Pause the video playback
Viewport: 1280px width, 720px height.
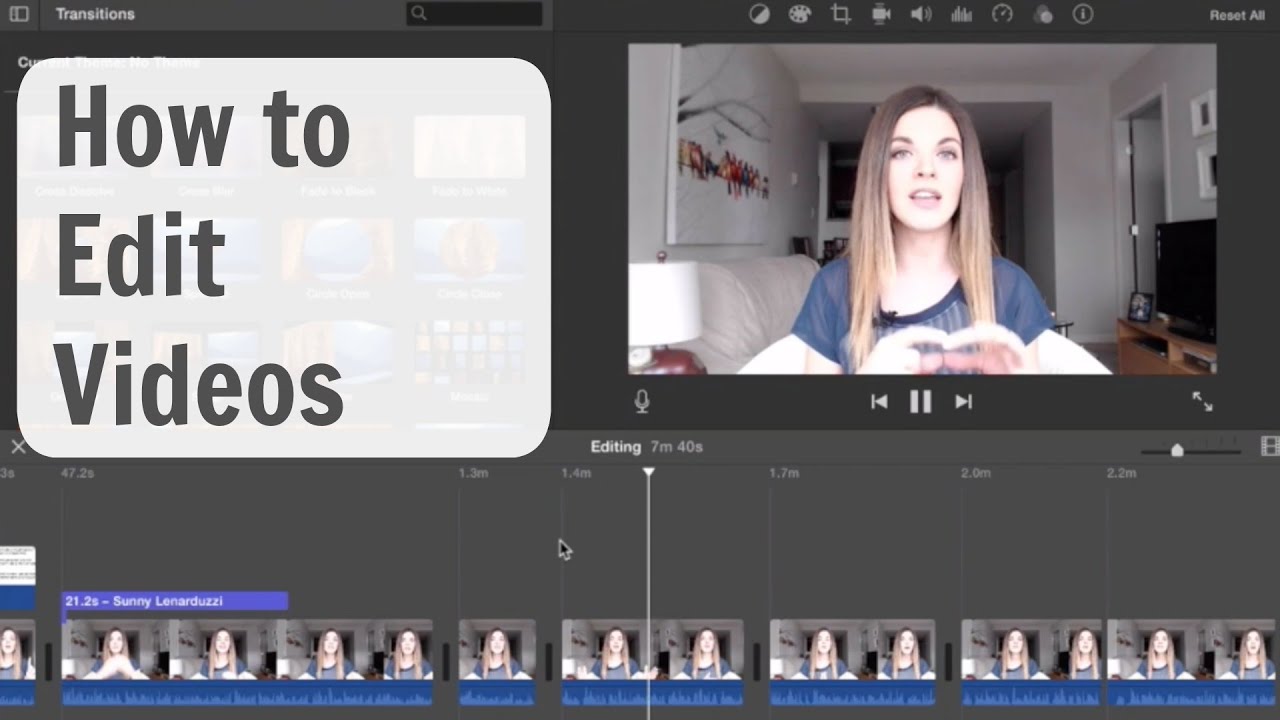pos(920,401)
